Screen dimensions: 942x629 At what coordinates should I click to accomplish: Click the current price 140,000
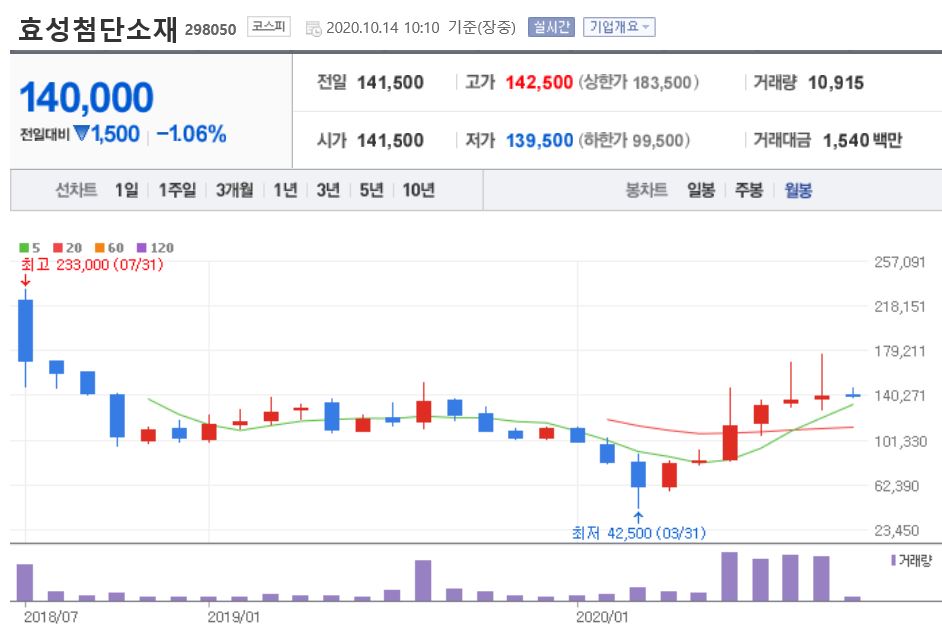[87, 97]
